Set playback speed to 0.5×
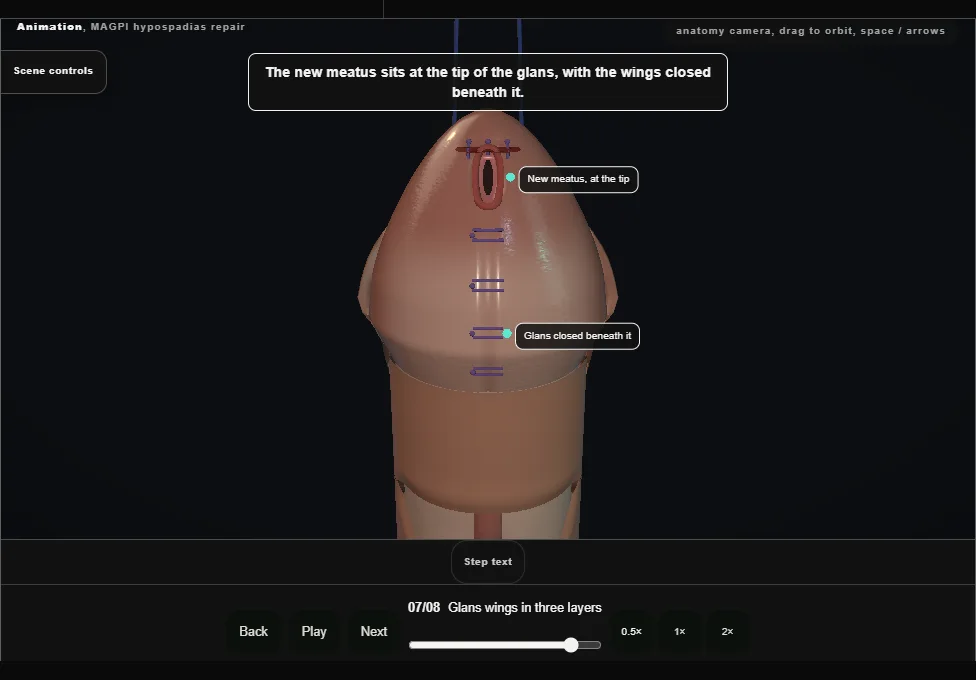The width and height of the screenshot is (976, 680). tap(631, 631)
